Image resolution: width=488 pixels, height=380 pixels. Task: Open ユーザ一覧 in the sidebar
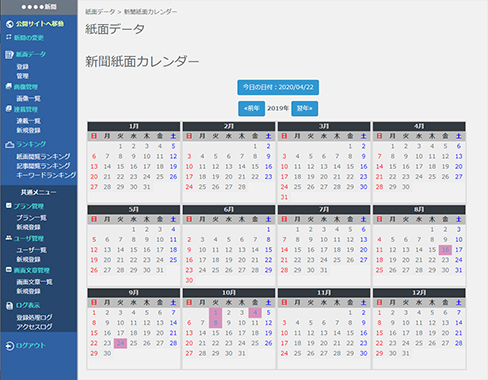click(x=32, y=250)
